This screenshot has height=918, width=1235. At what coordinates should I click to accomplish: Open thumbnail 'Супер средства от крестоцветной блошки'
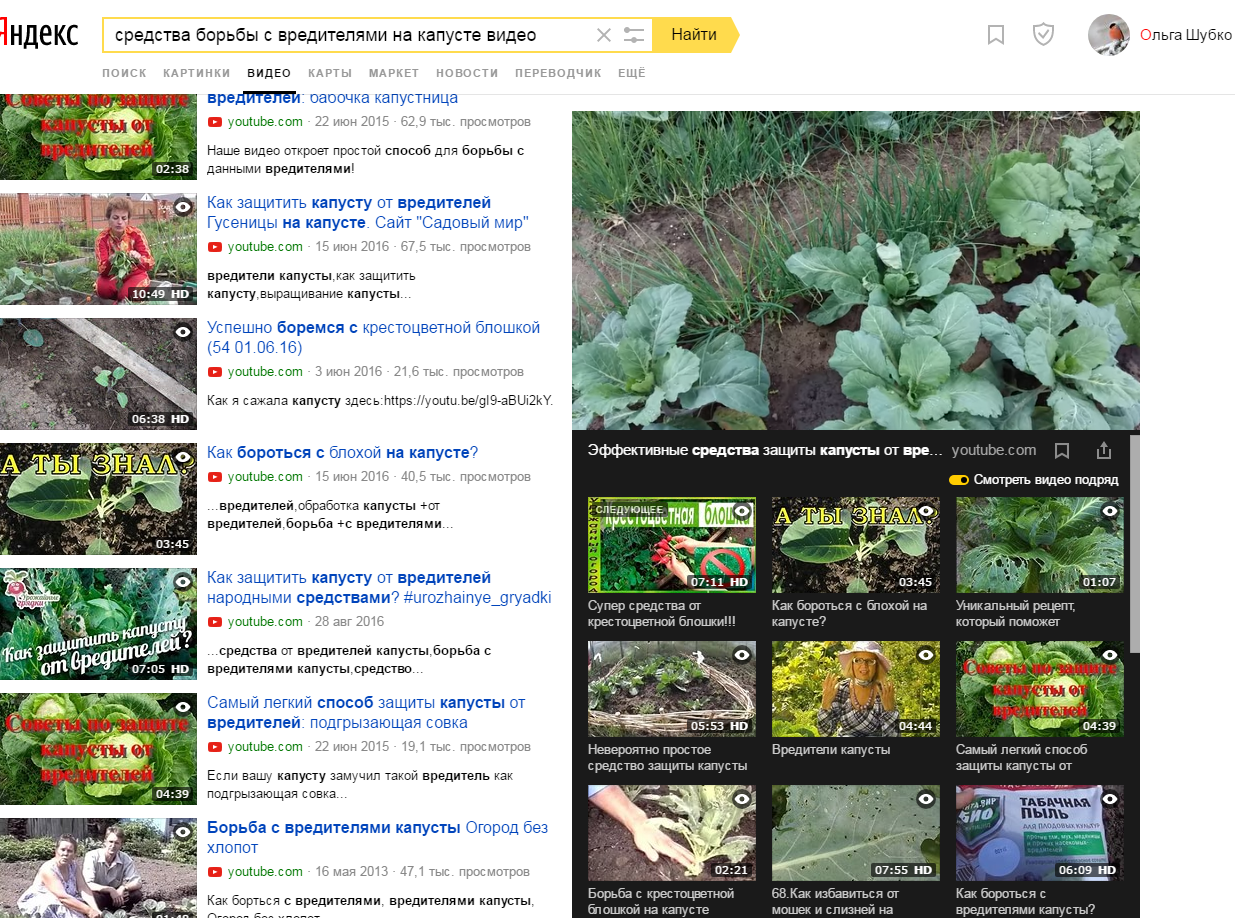(x=672, y=545)
